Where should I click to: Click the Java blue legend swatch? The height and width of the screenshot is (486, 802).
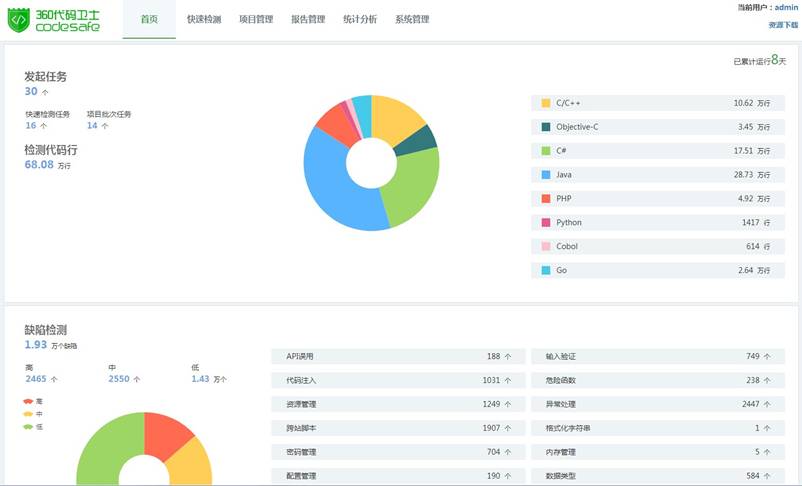click(546, 174)
